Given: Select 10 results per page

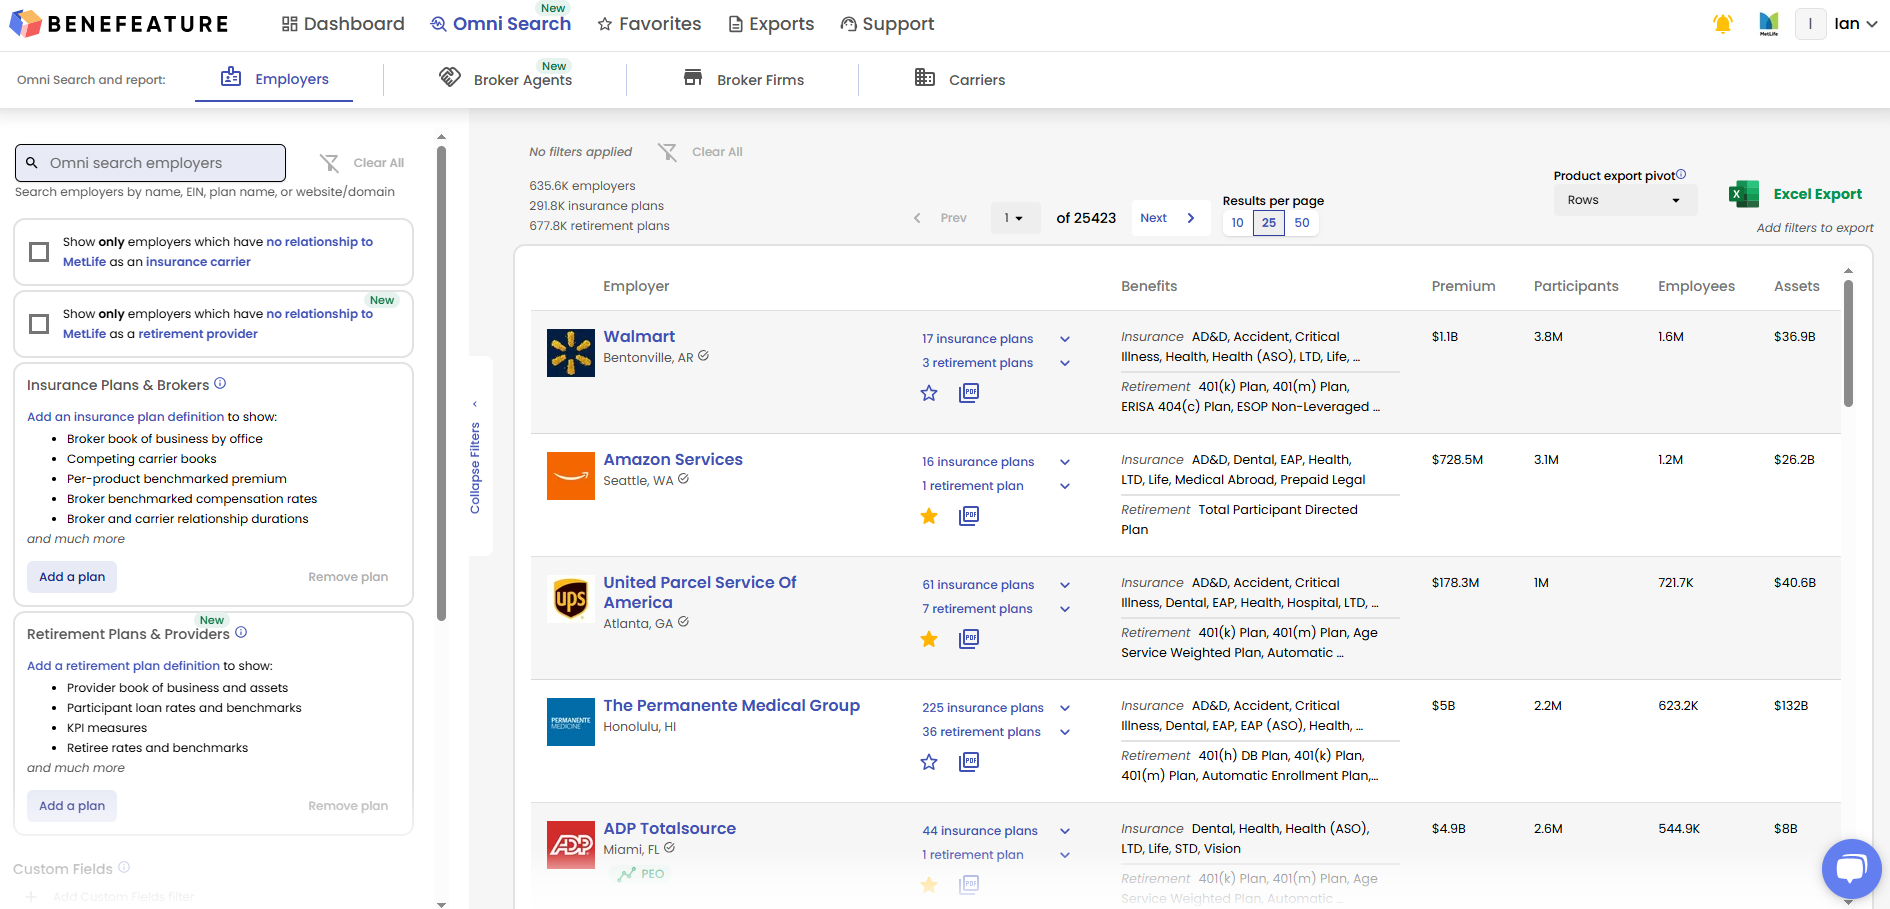Looking at the screenshot, I should click(1238, 223).
